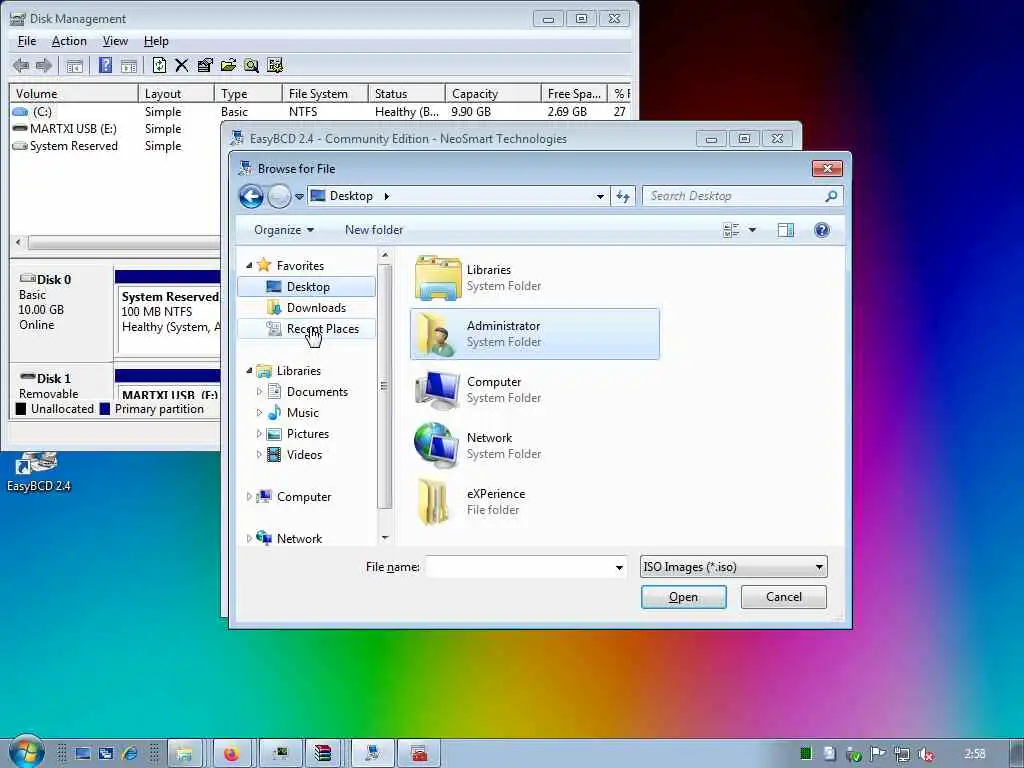Viewport: 1024px width, 768px height.
Task: Click the Windows Start orb
Action: [x=26, y=752]
